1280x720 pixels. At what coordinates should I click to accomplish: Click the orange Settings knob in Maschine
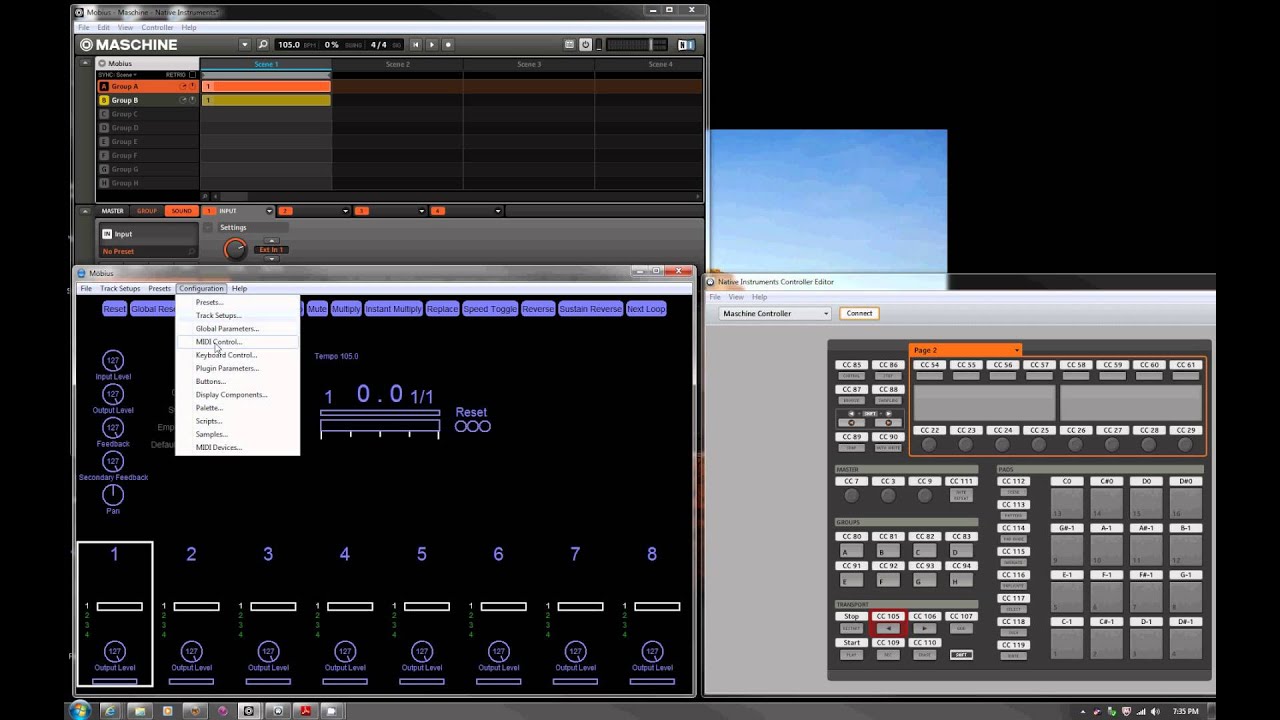pyautogui.click(x=235, y=250)
